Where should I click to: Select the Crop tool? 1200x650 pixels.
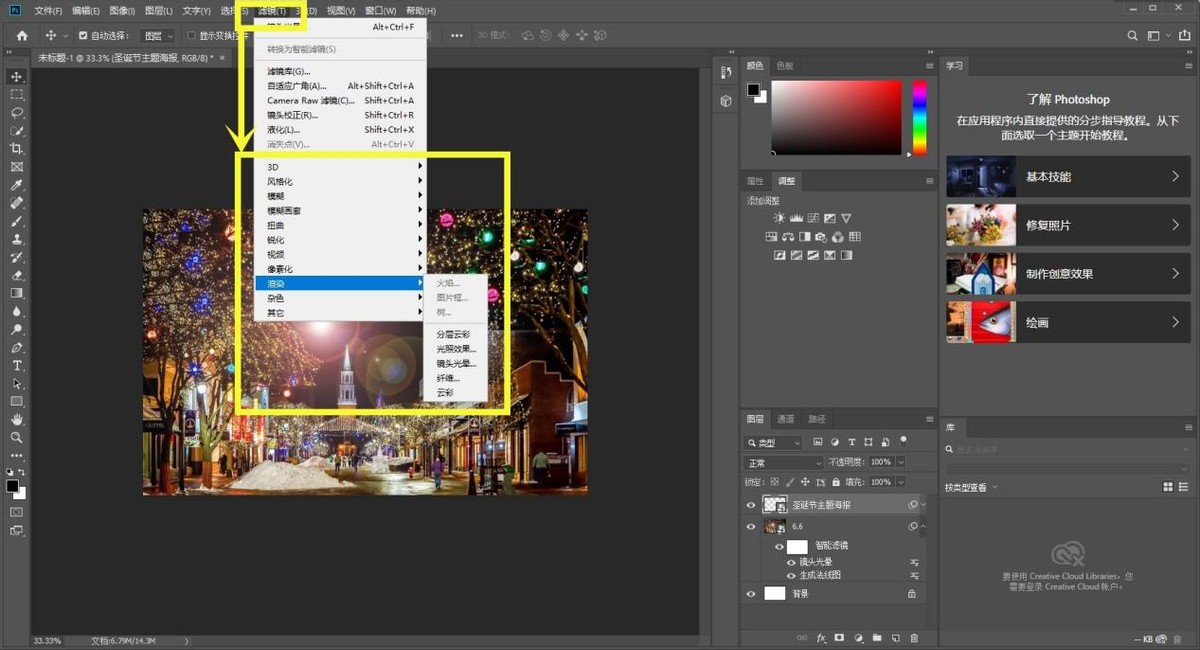click(17, 149)
